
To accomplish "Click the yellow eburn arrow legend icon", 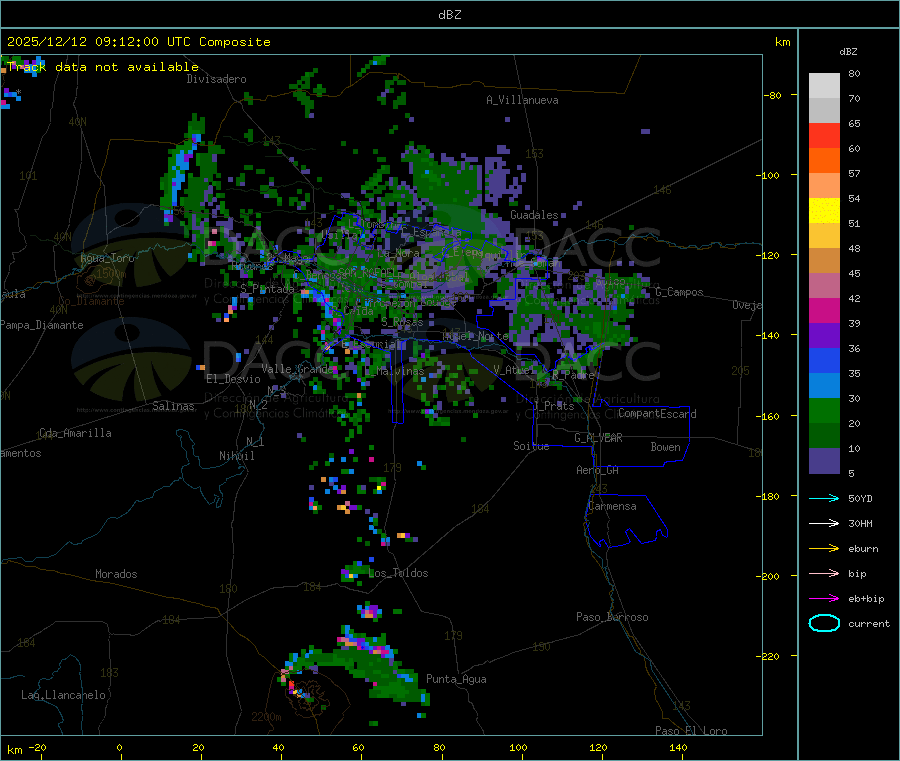I will click(x=824, y=548).
